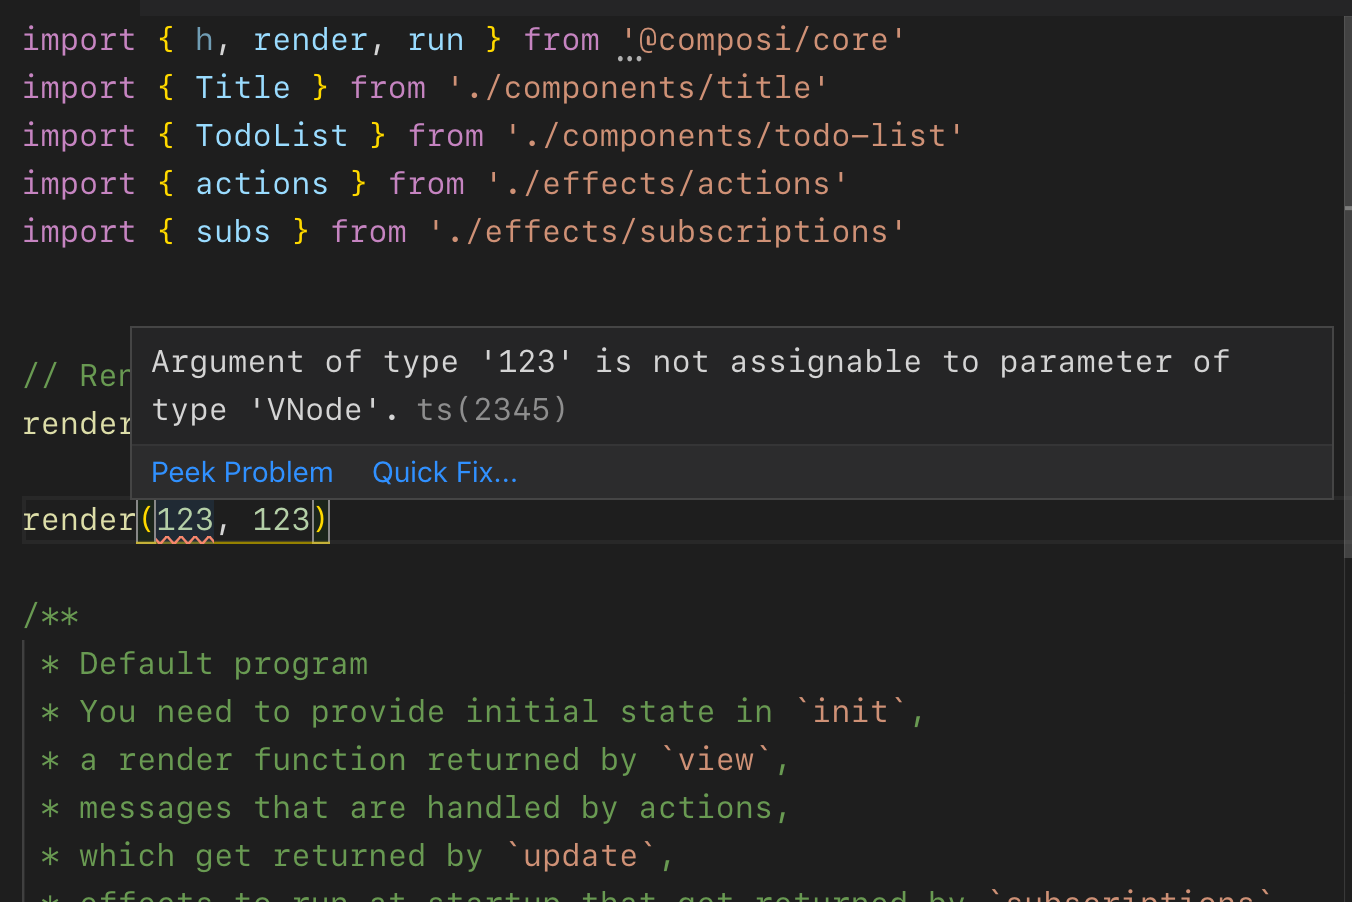Click the '@composi/core' import path
1352x902 pixels.
tap(763, 40)
